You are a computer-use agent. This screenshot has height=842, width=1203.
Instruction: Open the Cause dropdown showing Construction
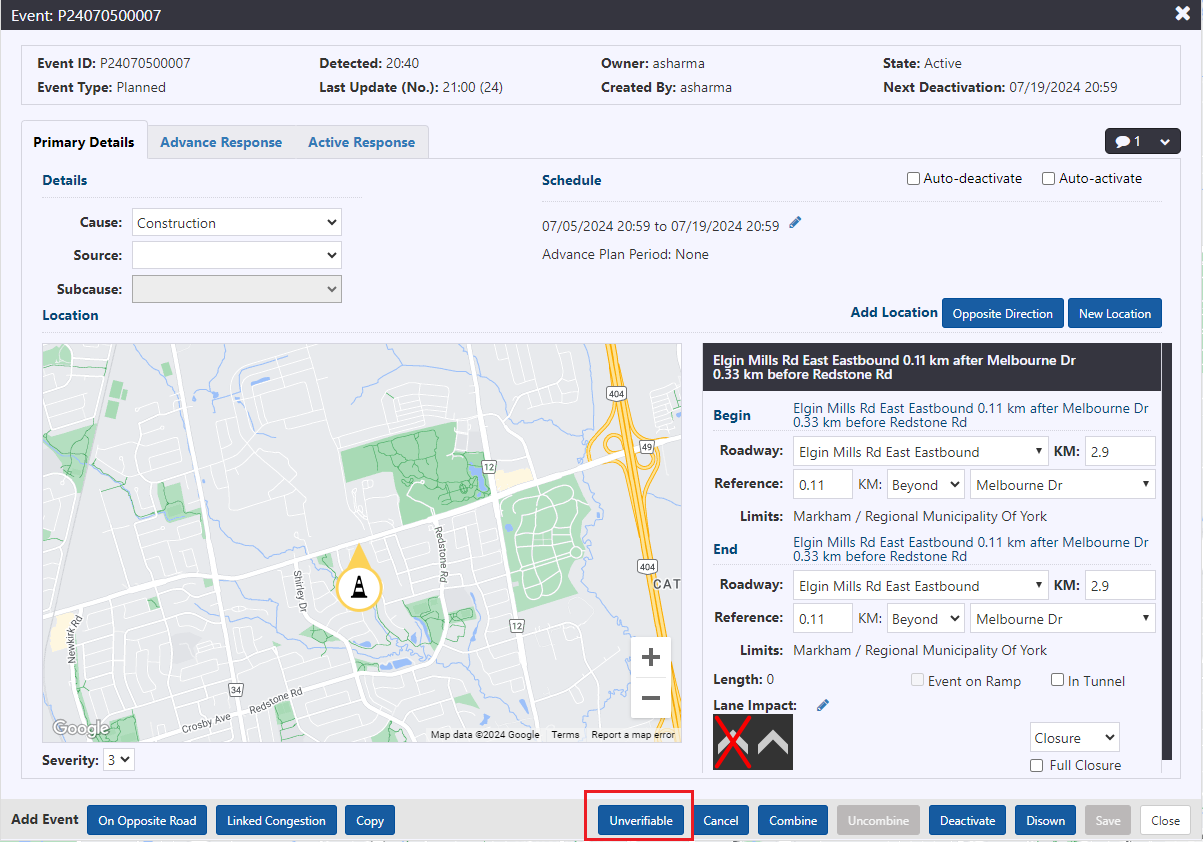[x=237, y=223]
